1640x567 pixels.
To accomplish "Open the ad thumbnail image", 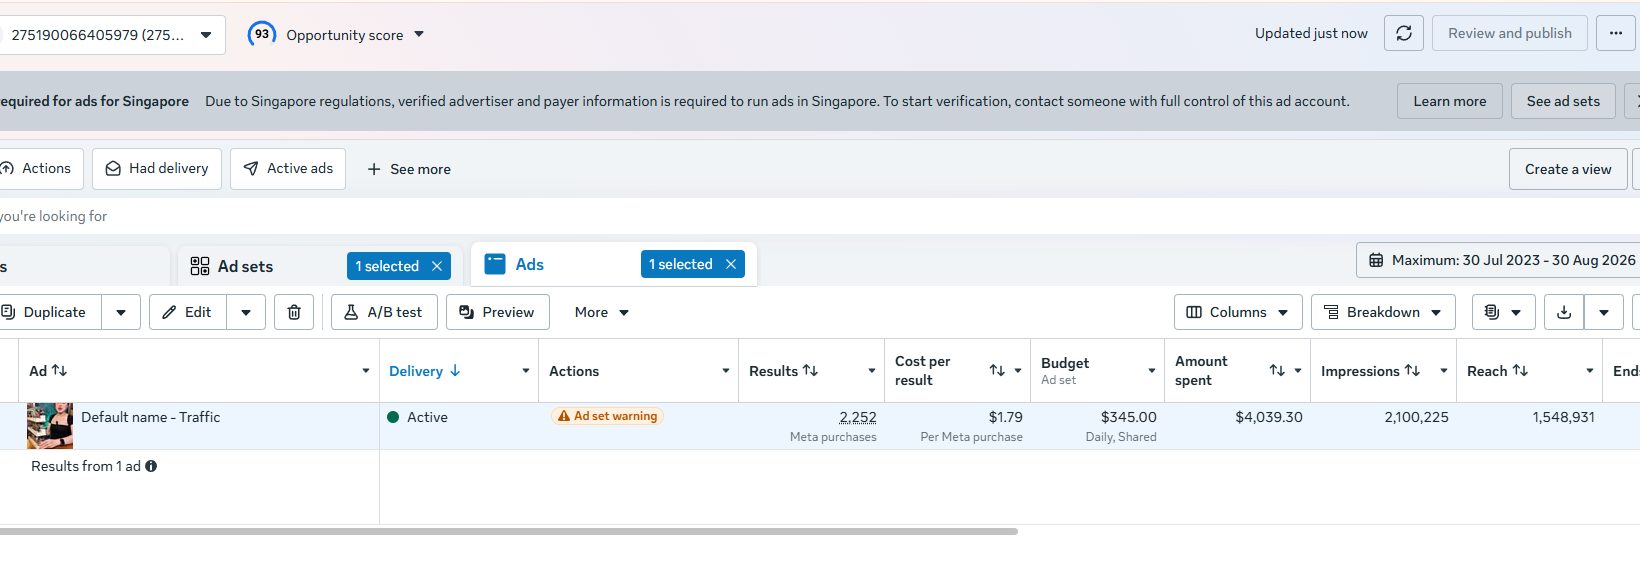I will [50, 426].
